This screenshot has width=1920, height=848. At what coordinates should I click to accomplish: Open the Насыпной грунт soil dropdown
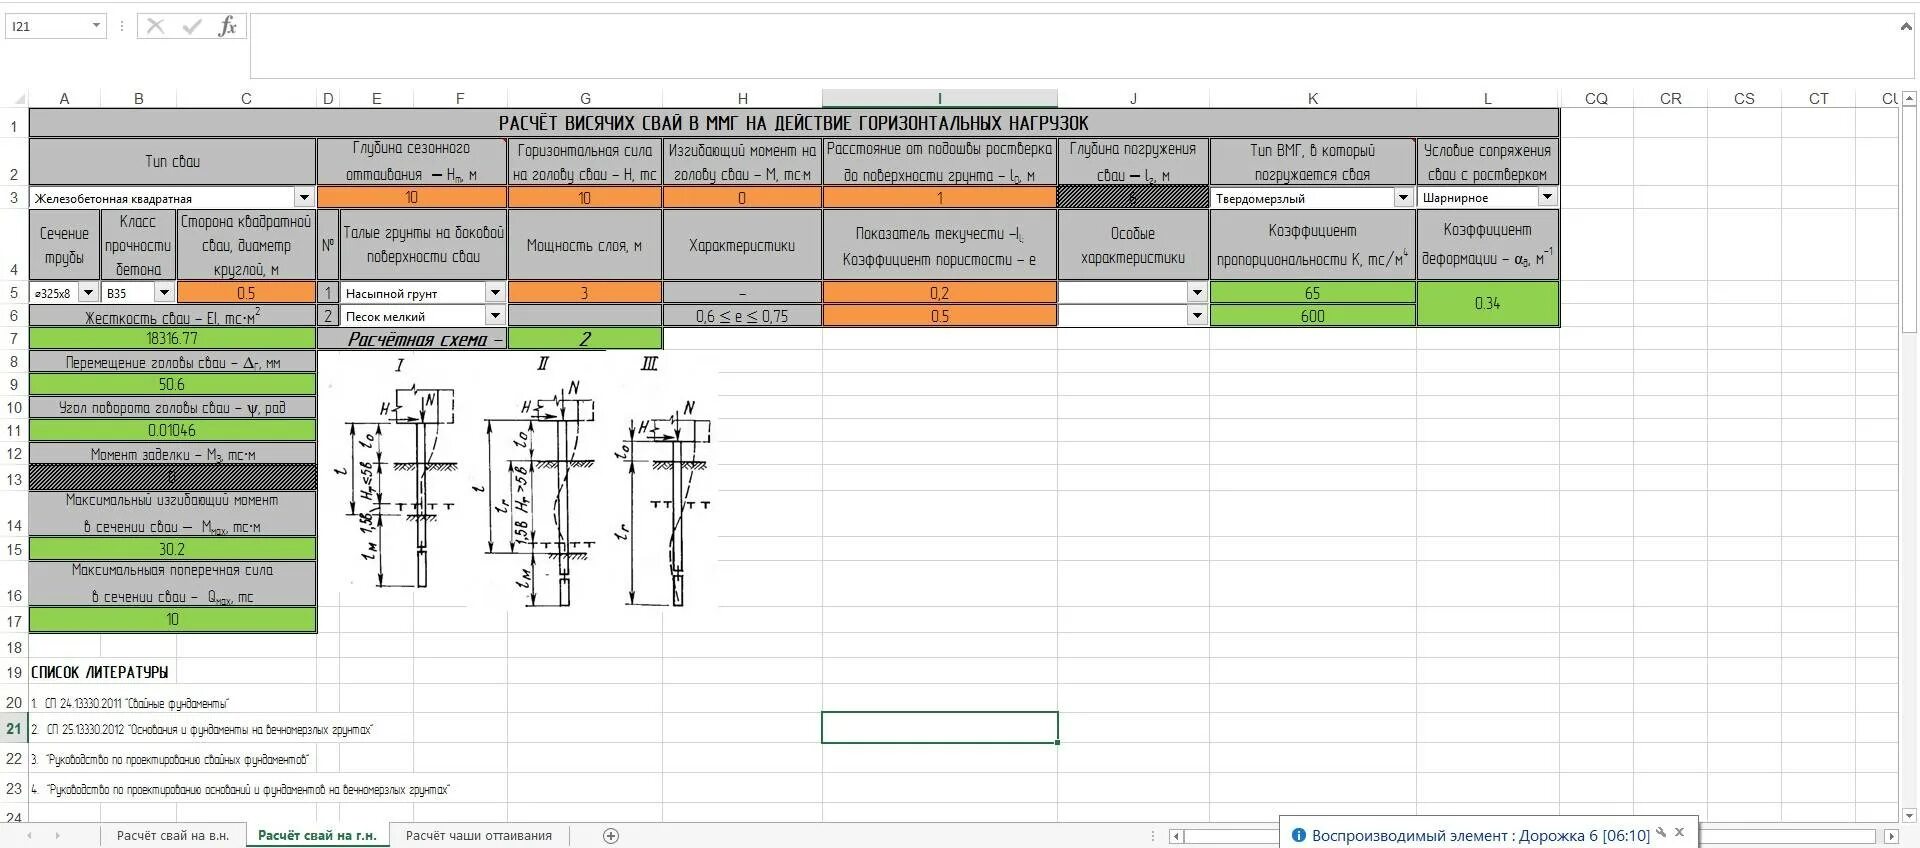click(495, 293)
